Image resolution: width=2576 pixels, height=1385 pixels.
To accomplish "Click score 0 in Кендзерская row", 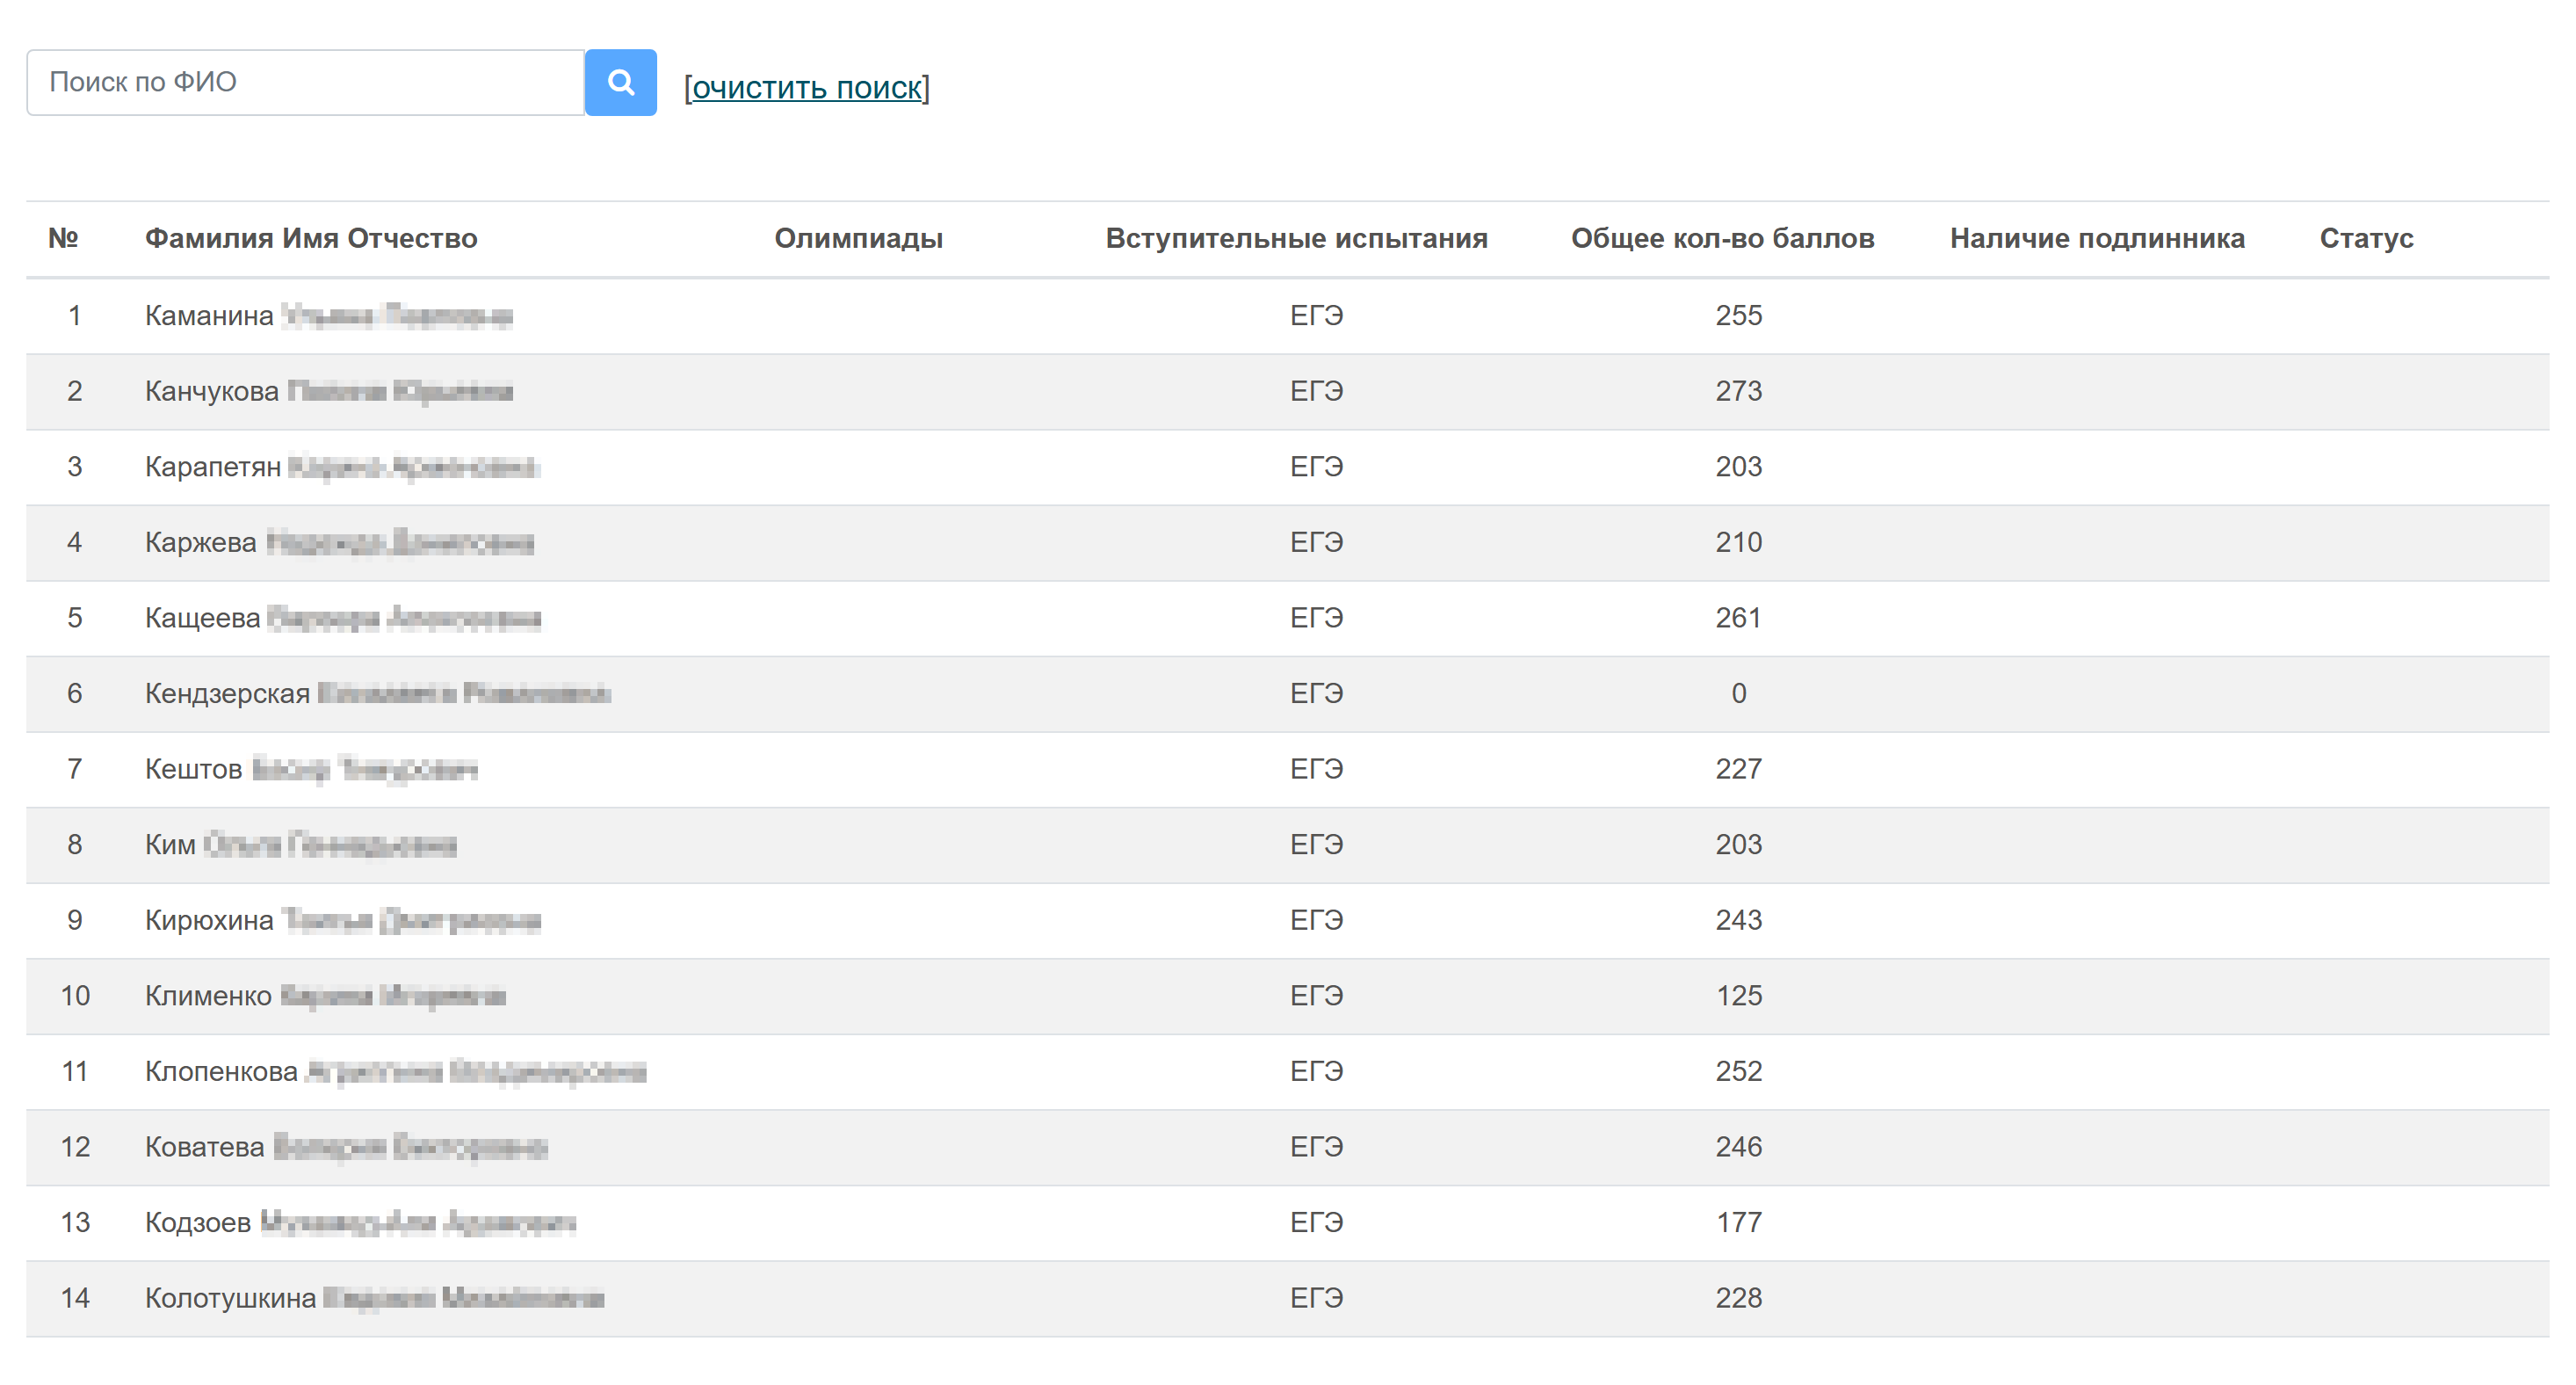I will [1738, 693].
